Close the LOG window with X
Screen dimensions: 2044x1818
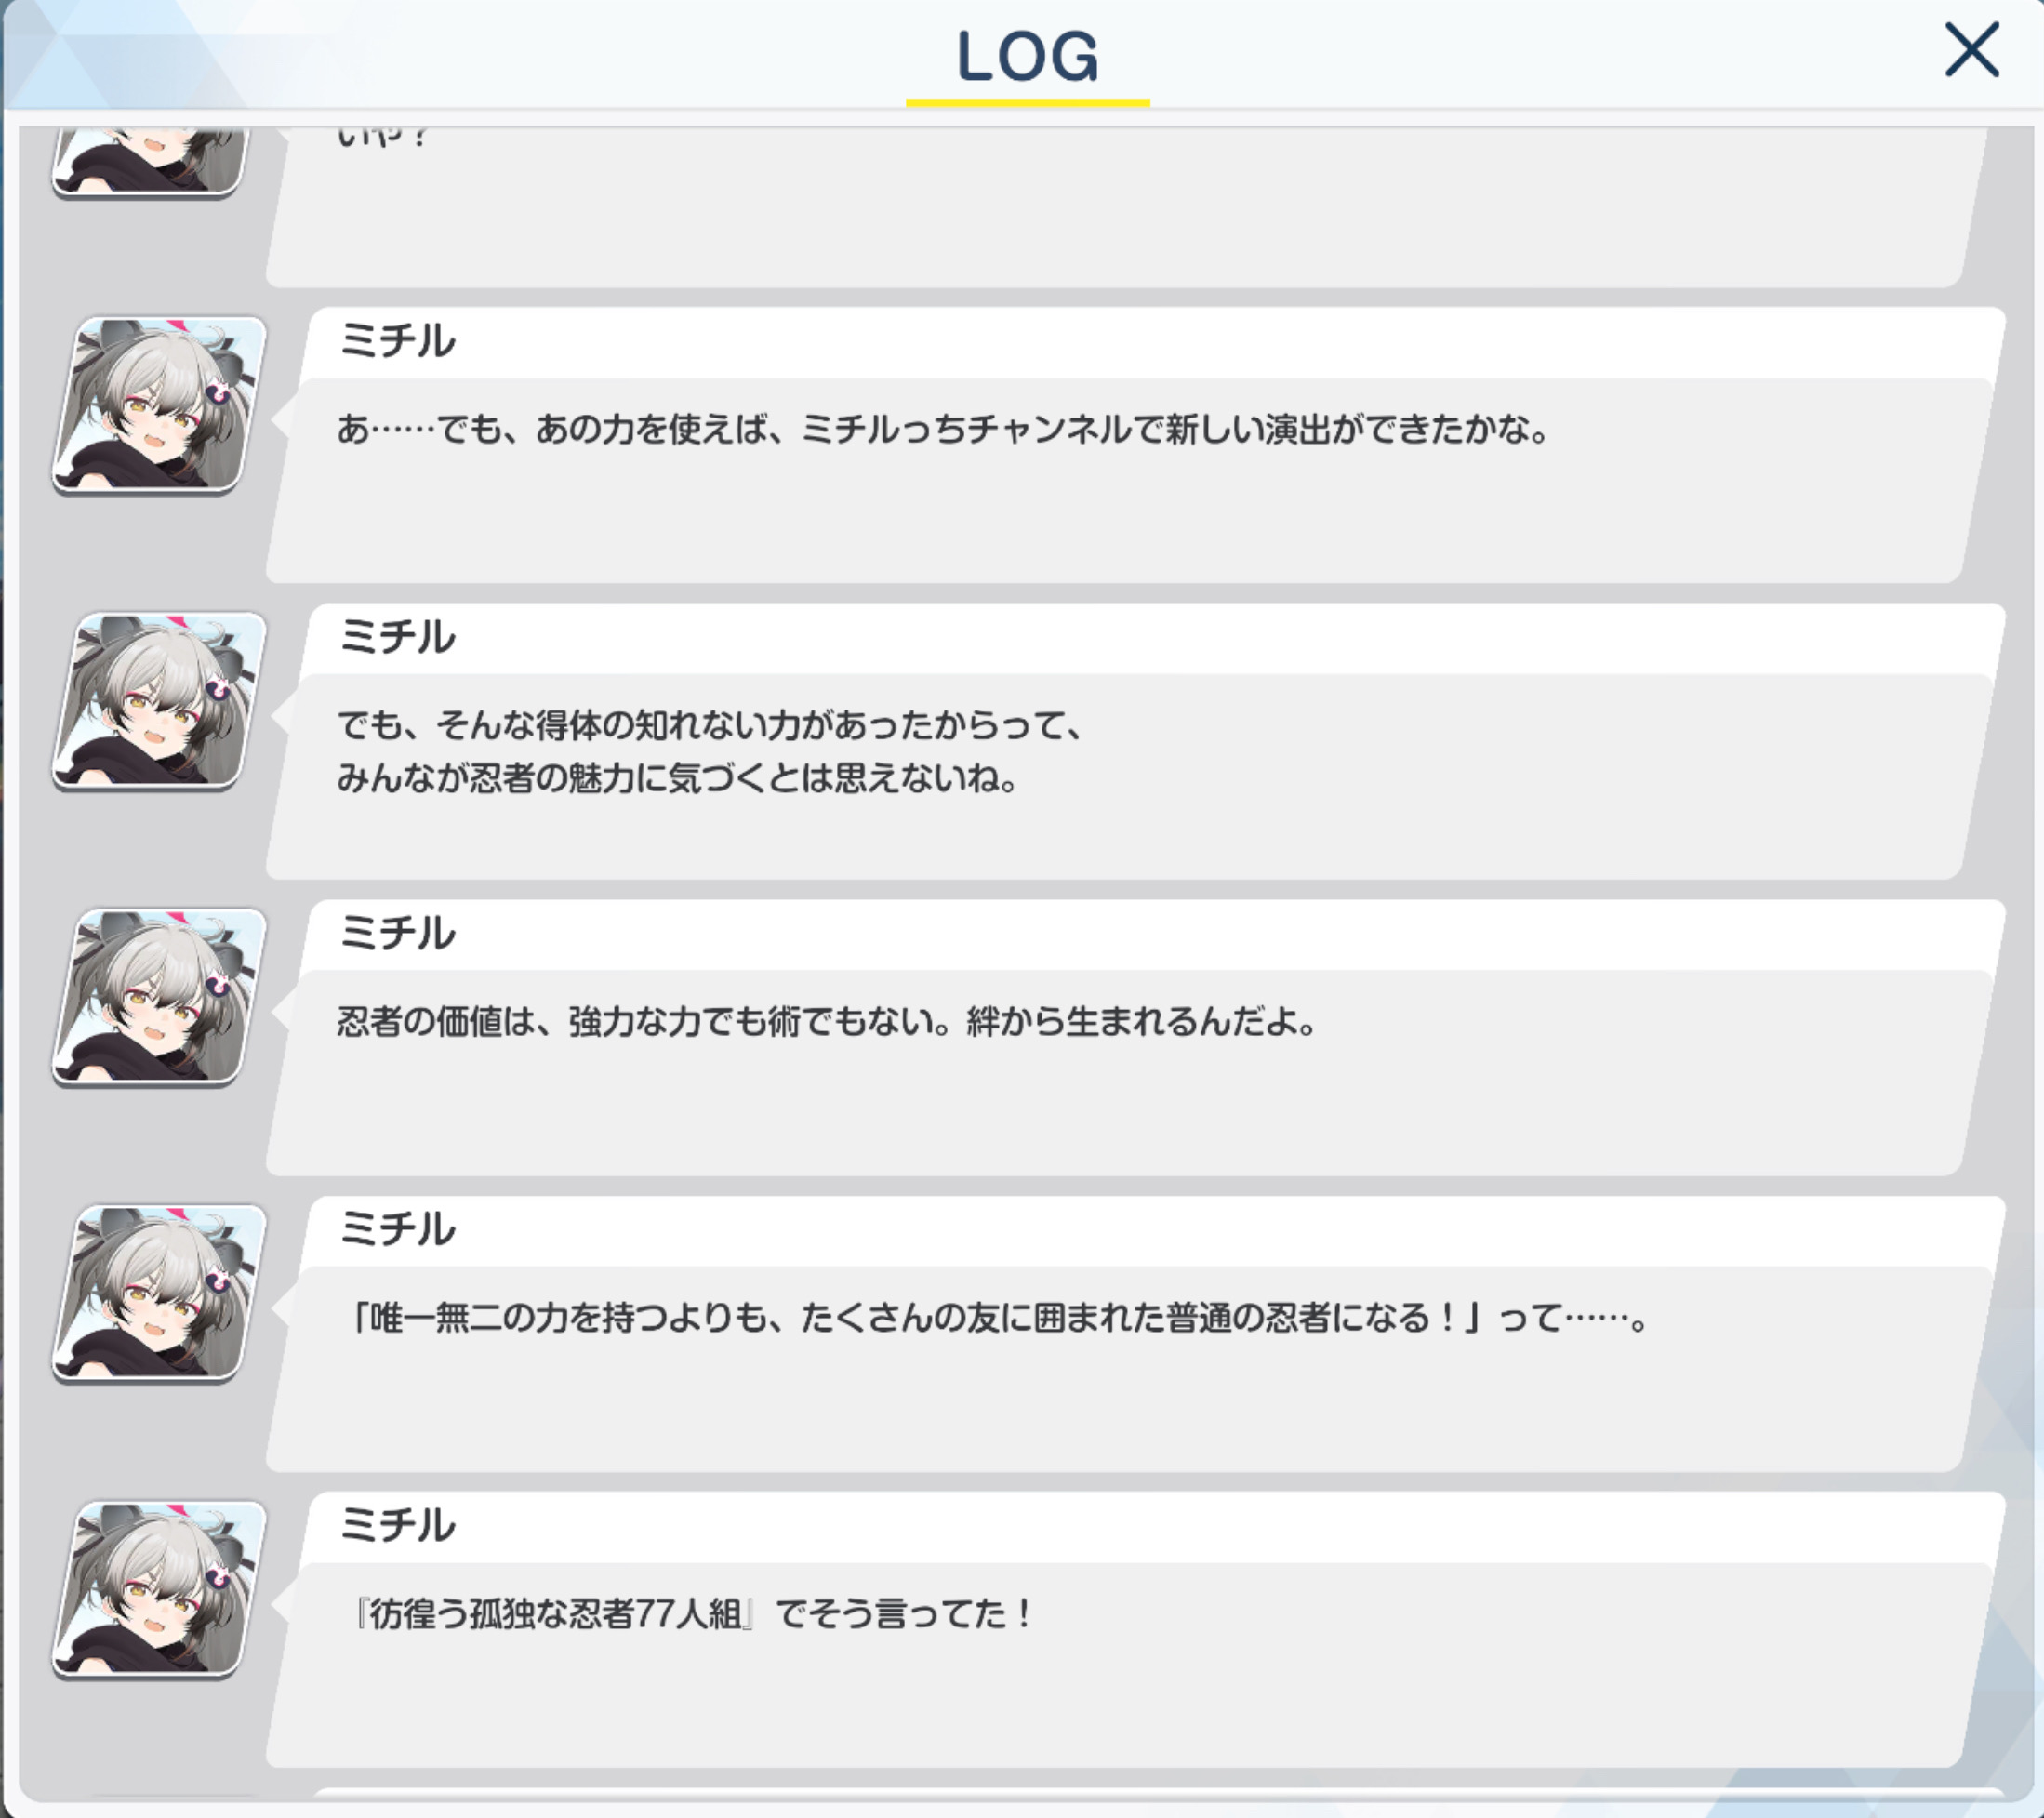point(1971,51)
